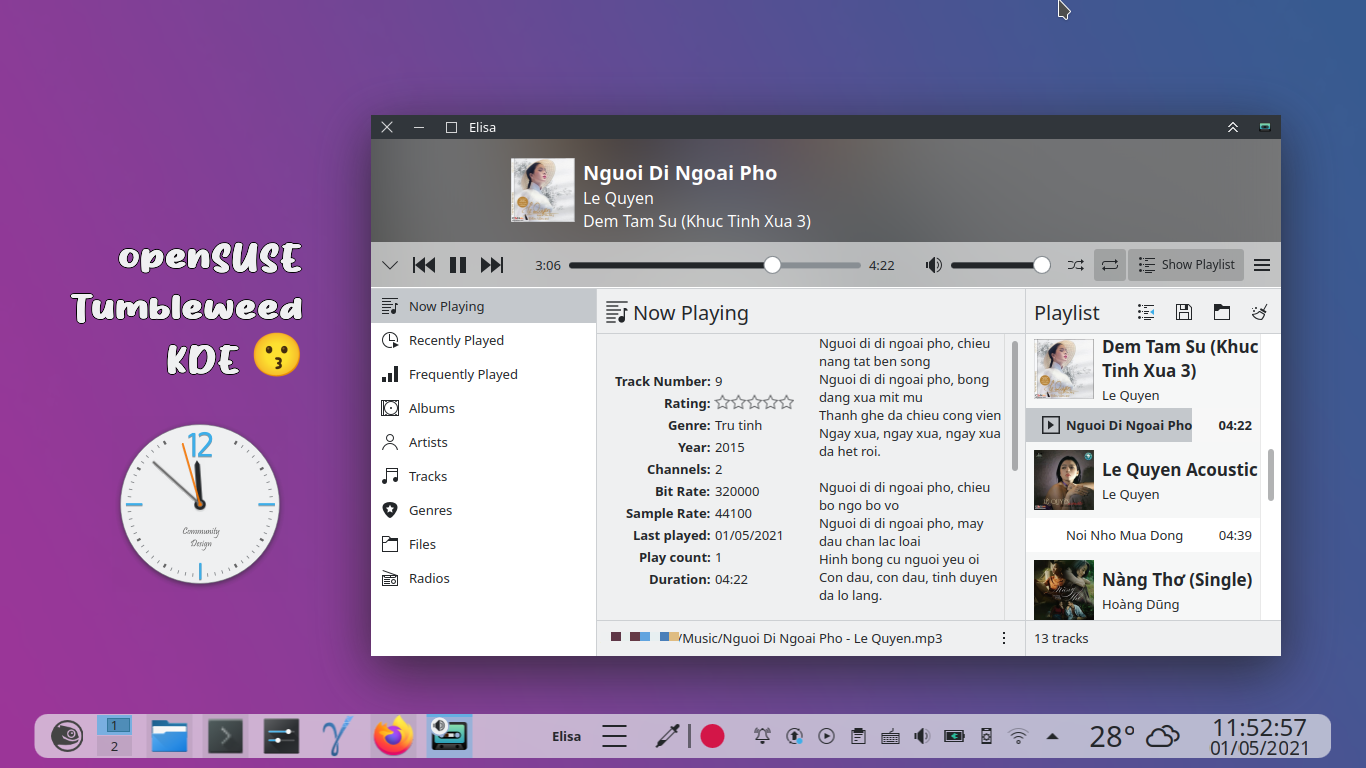Open the panel's global menu button
This screenshot has height=768, width=1366.
pyautogui.click(x=614, y=737)
